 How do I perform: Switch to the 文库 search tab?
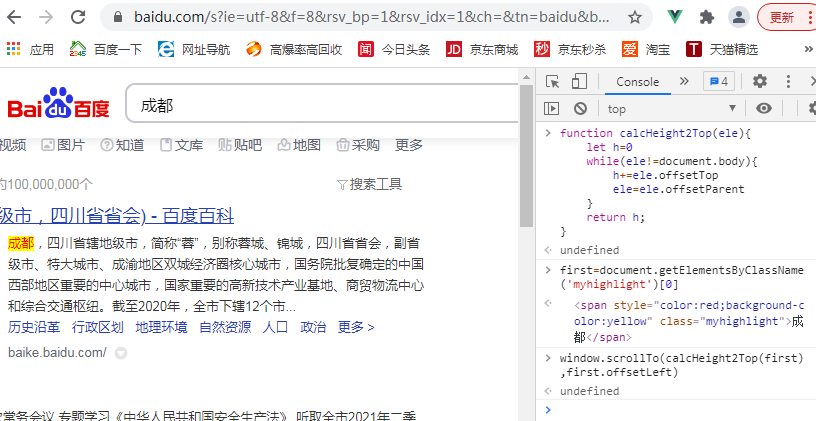pos(182,145)
